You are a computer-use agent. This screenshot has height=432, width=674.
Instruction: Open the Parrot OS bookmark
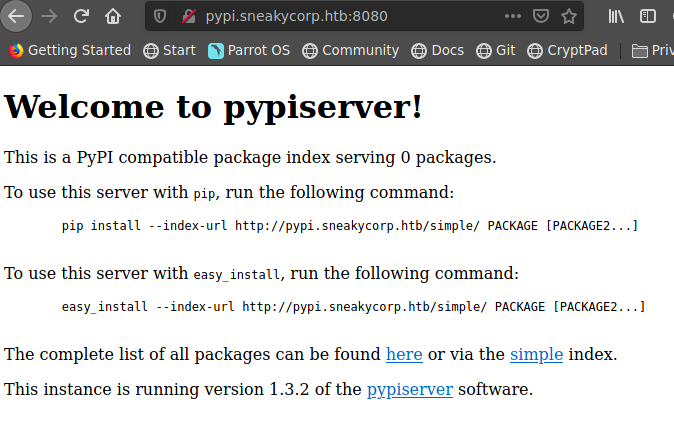[249, 50]
